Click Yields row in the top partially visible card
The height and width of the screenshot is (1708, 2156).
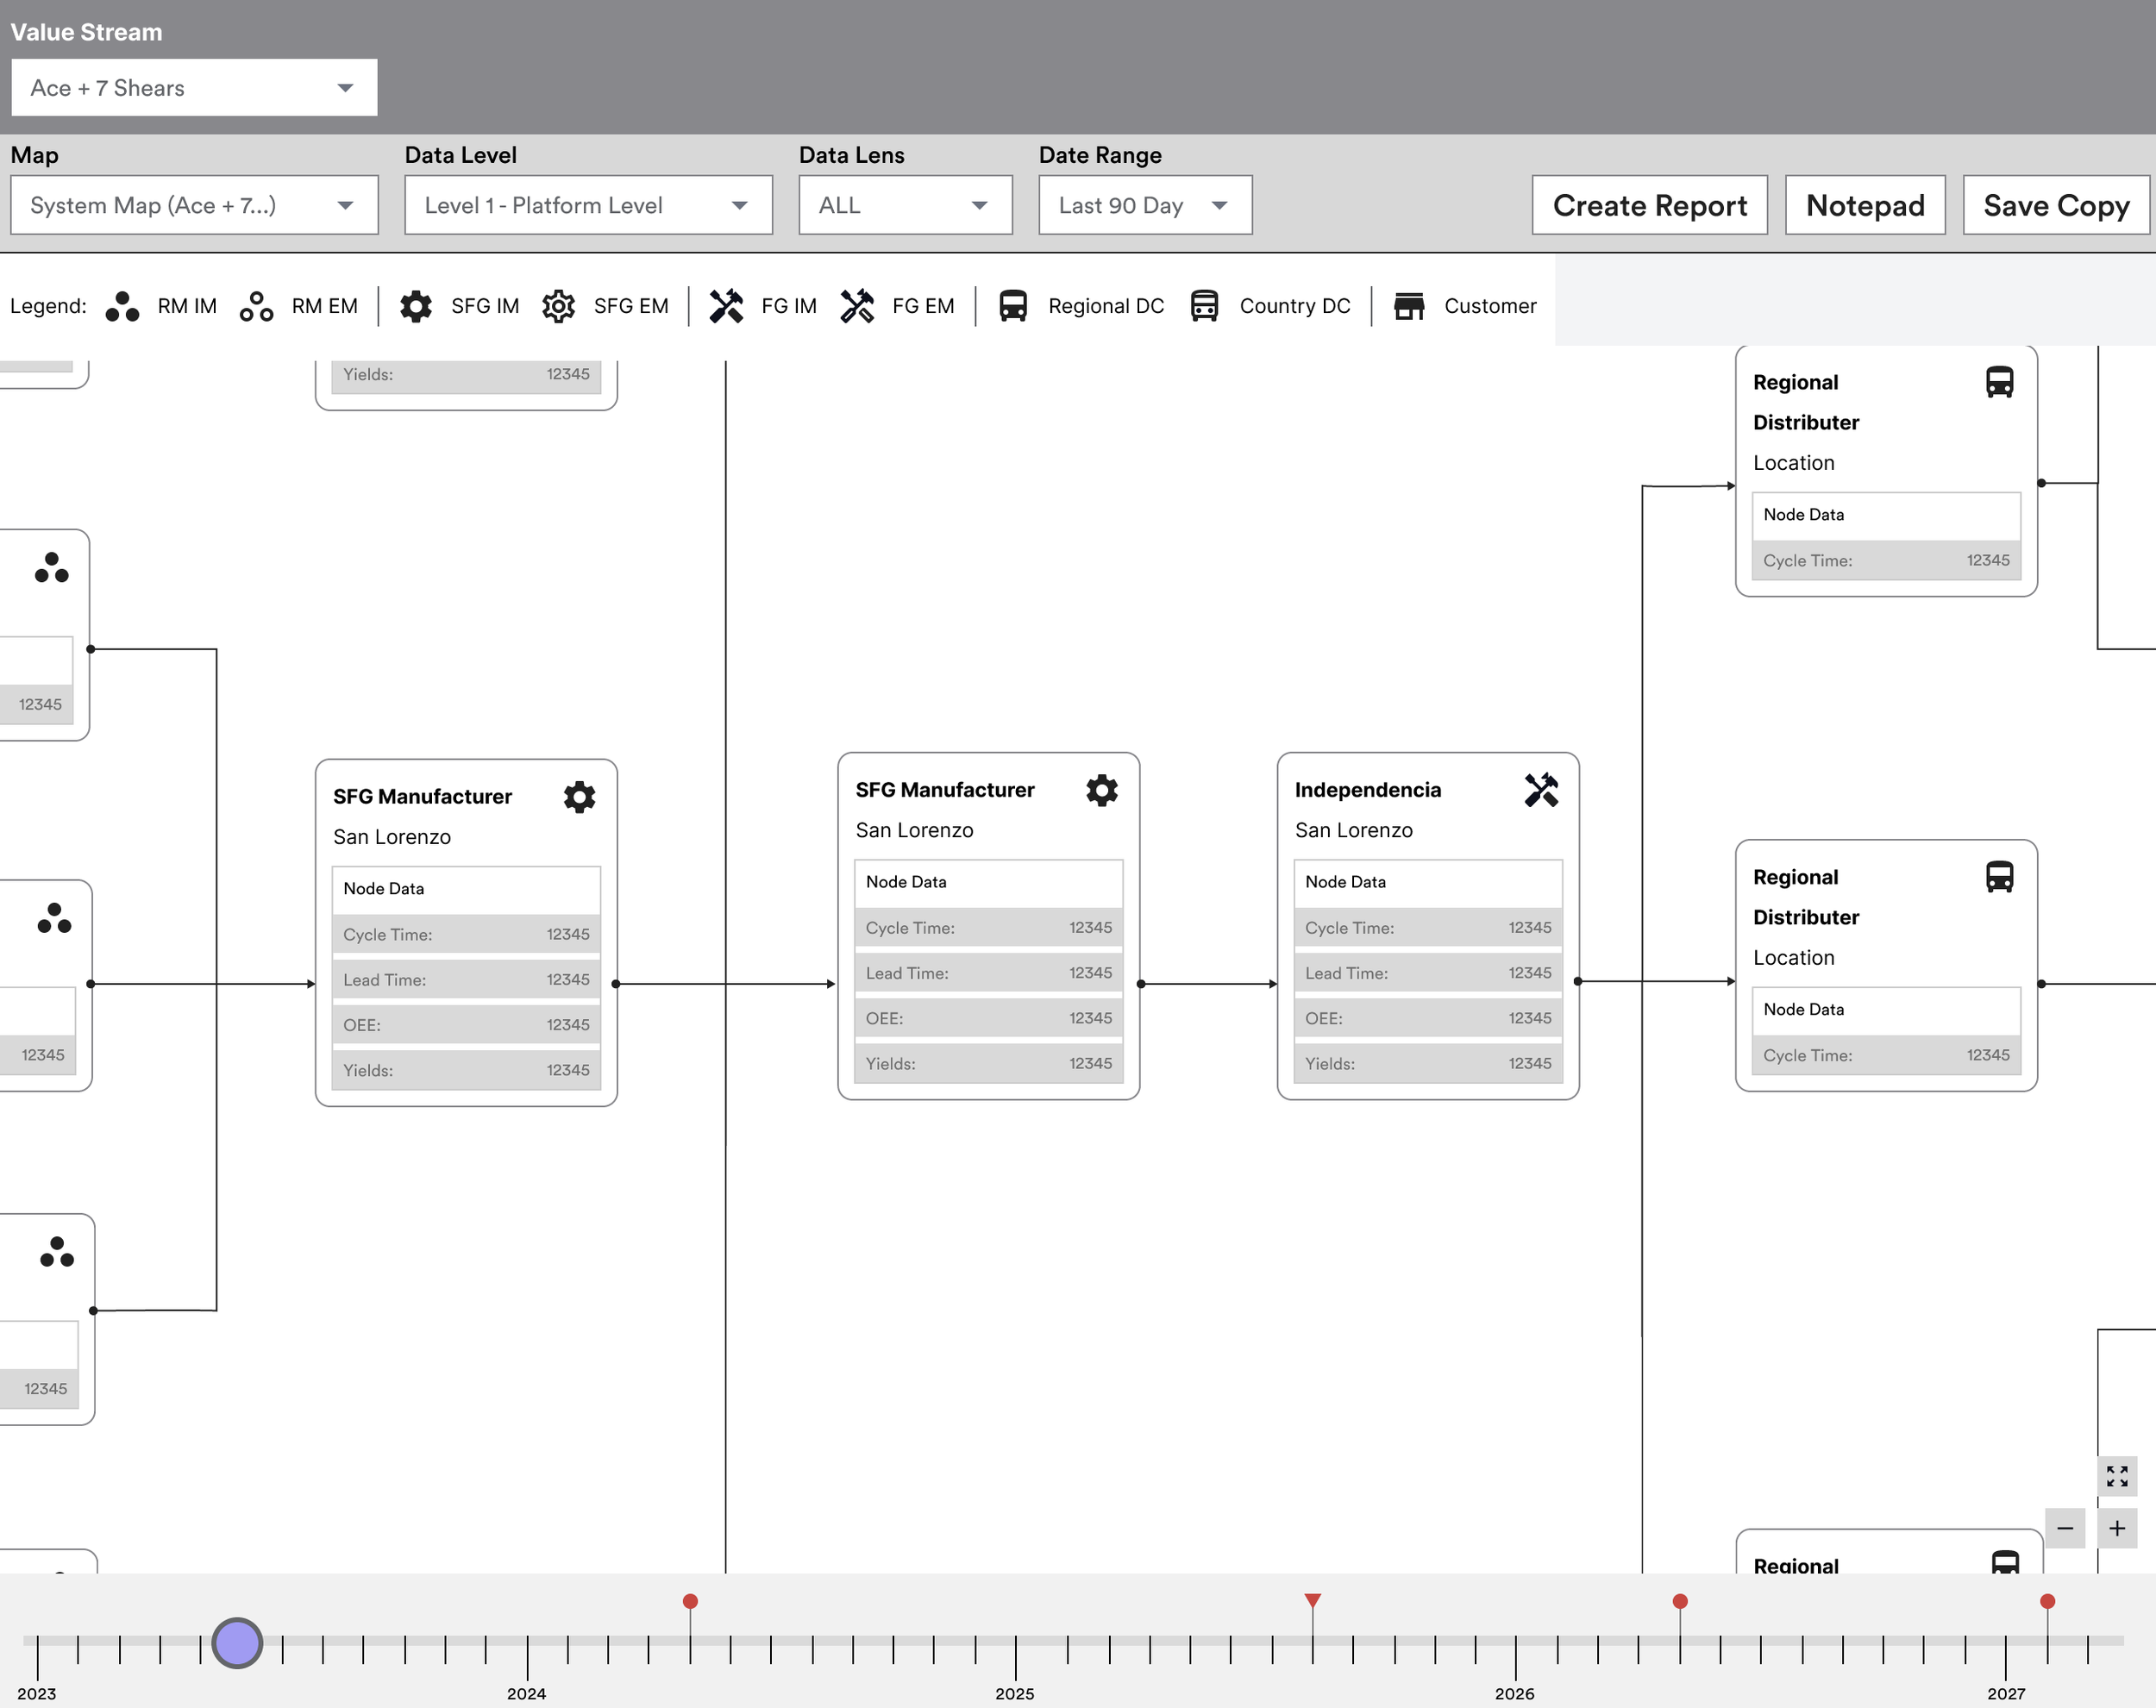pyautogui.click(x=466, y=374)
